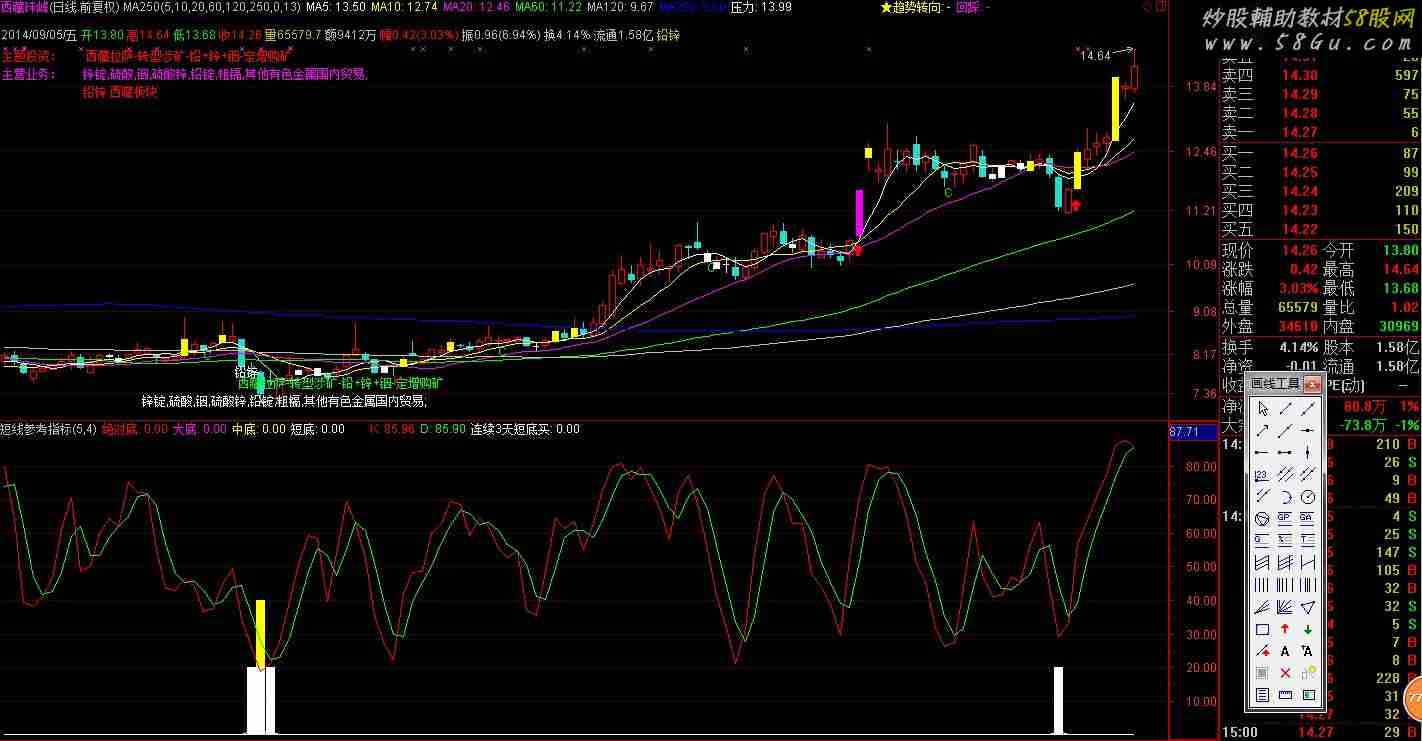
Task: Click the 卖三 14.29 order row
Action: (1321, 94)
